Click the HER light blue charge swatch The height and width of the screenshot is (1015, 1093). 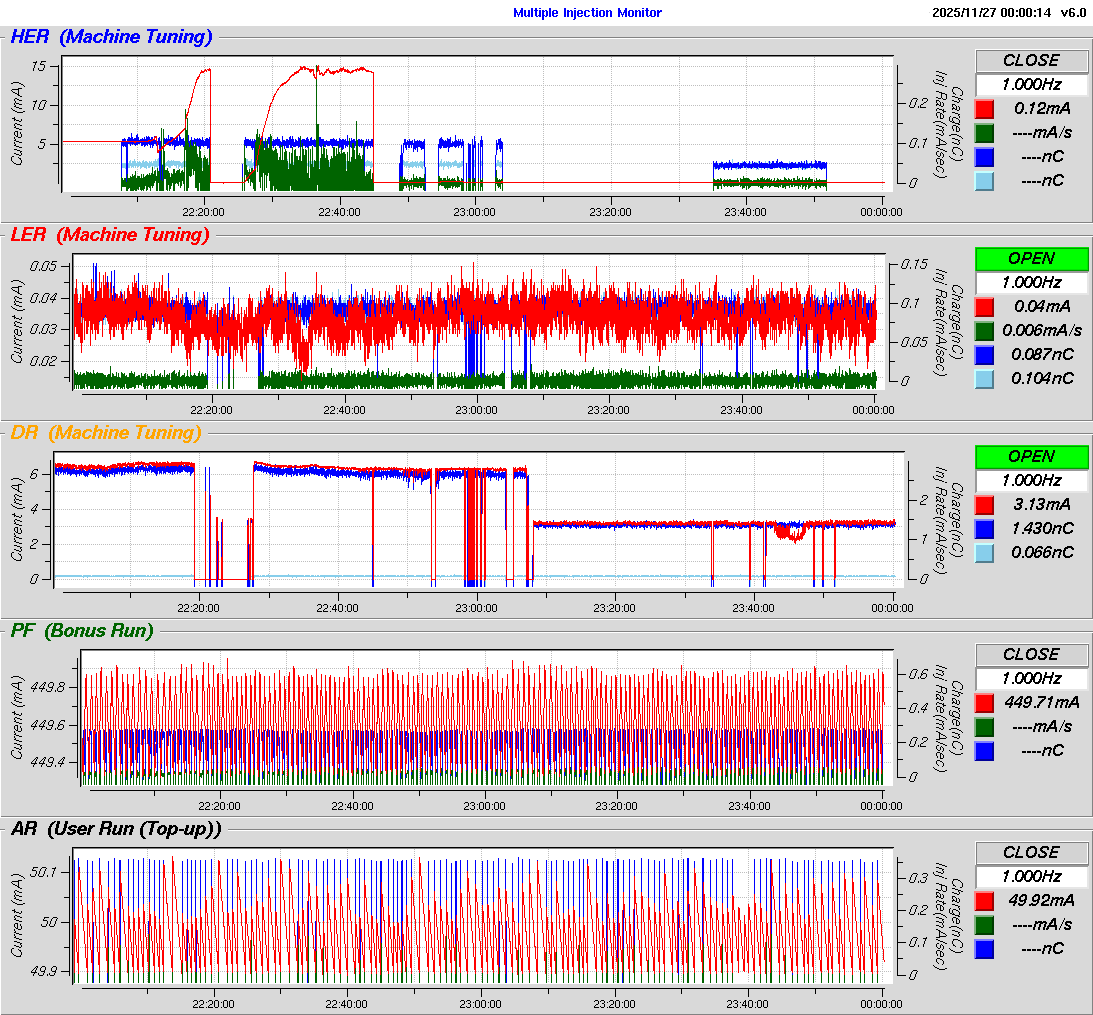[x=985, y=180]
